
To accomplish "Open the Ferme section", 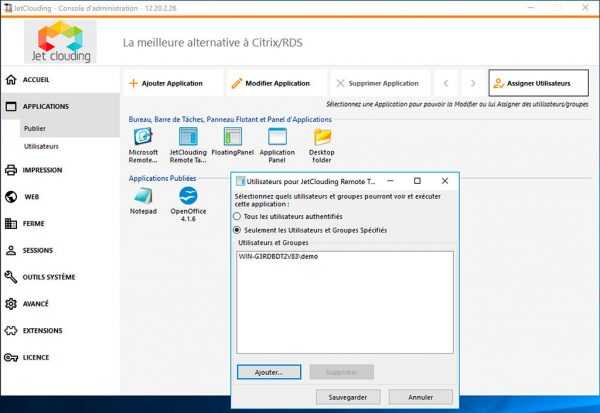I will (x=33, y=224).
